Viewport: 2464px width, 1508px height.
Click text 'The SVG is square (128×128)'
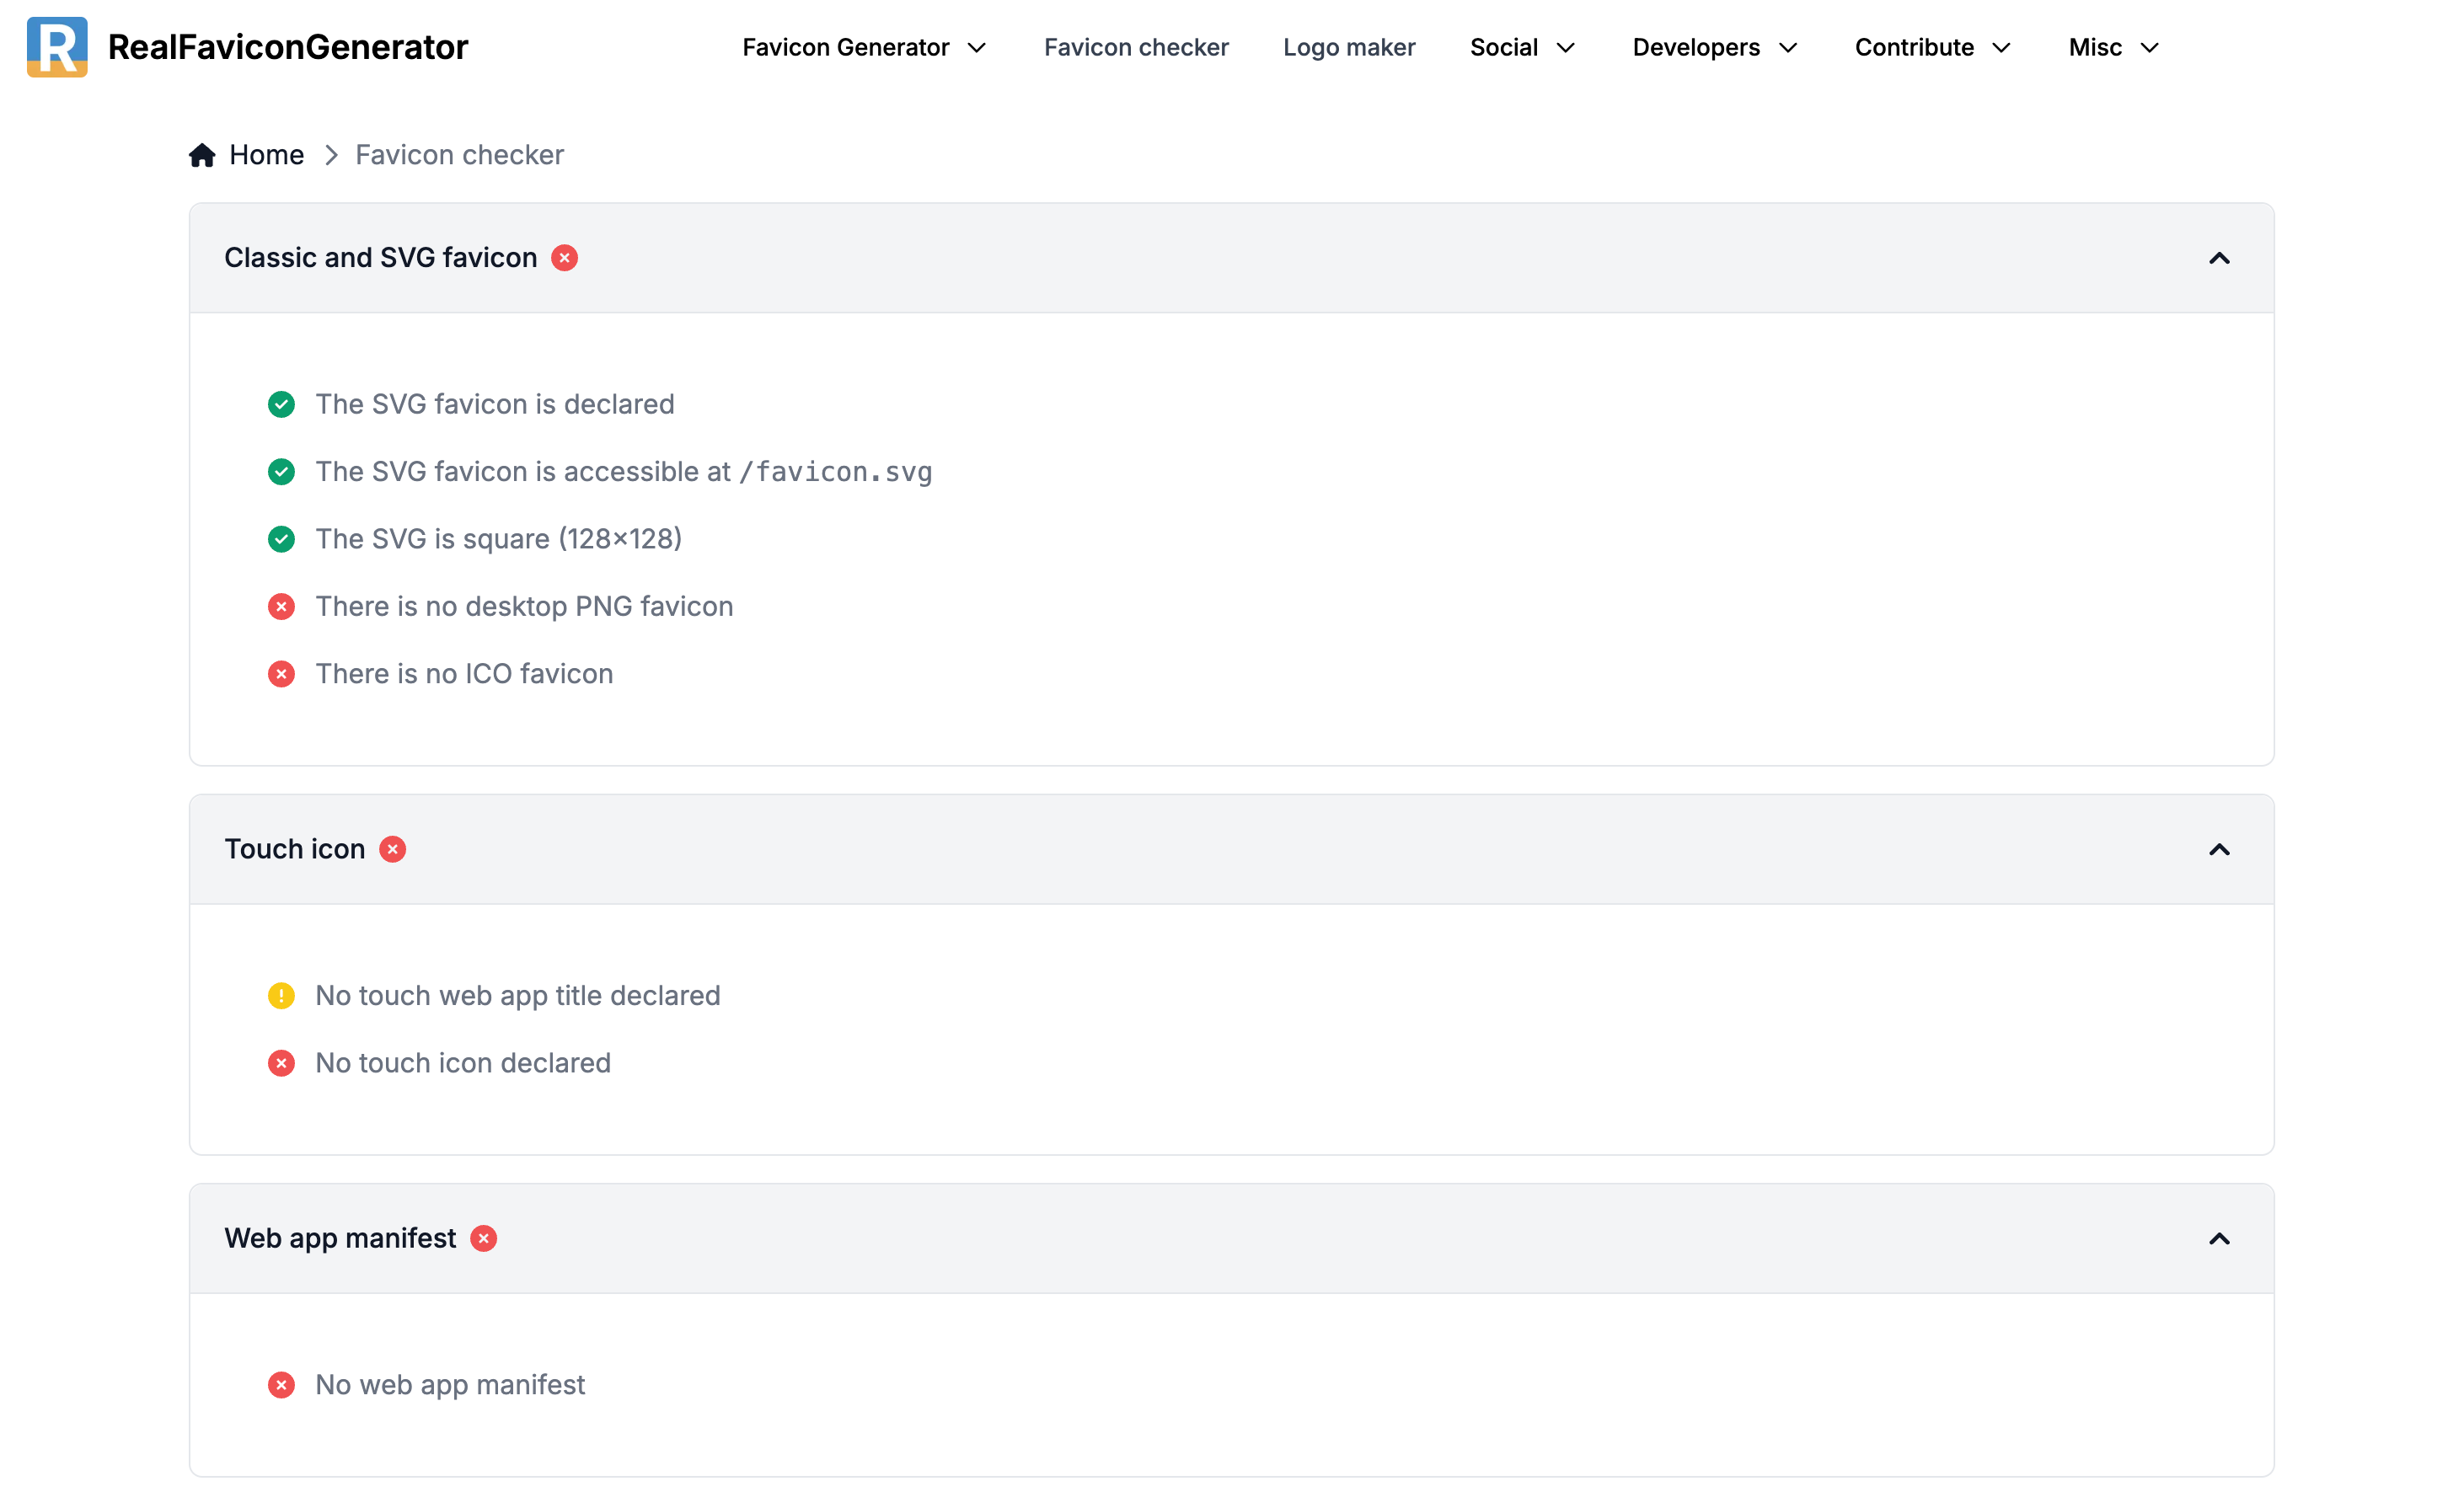[x=499, y=539]
